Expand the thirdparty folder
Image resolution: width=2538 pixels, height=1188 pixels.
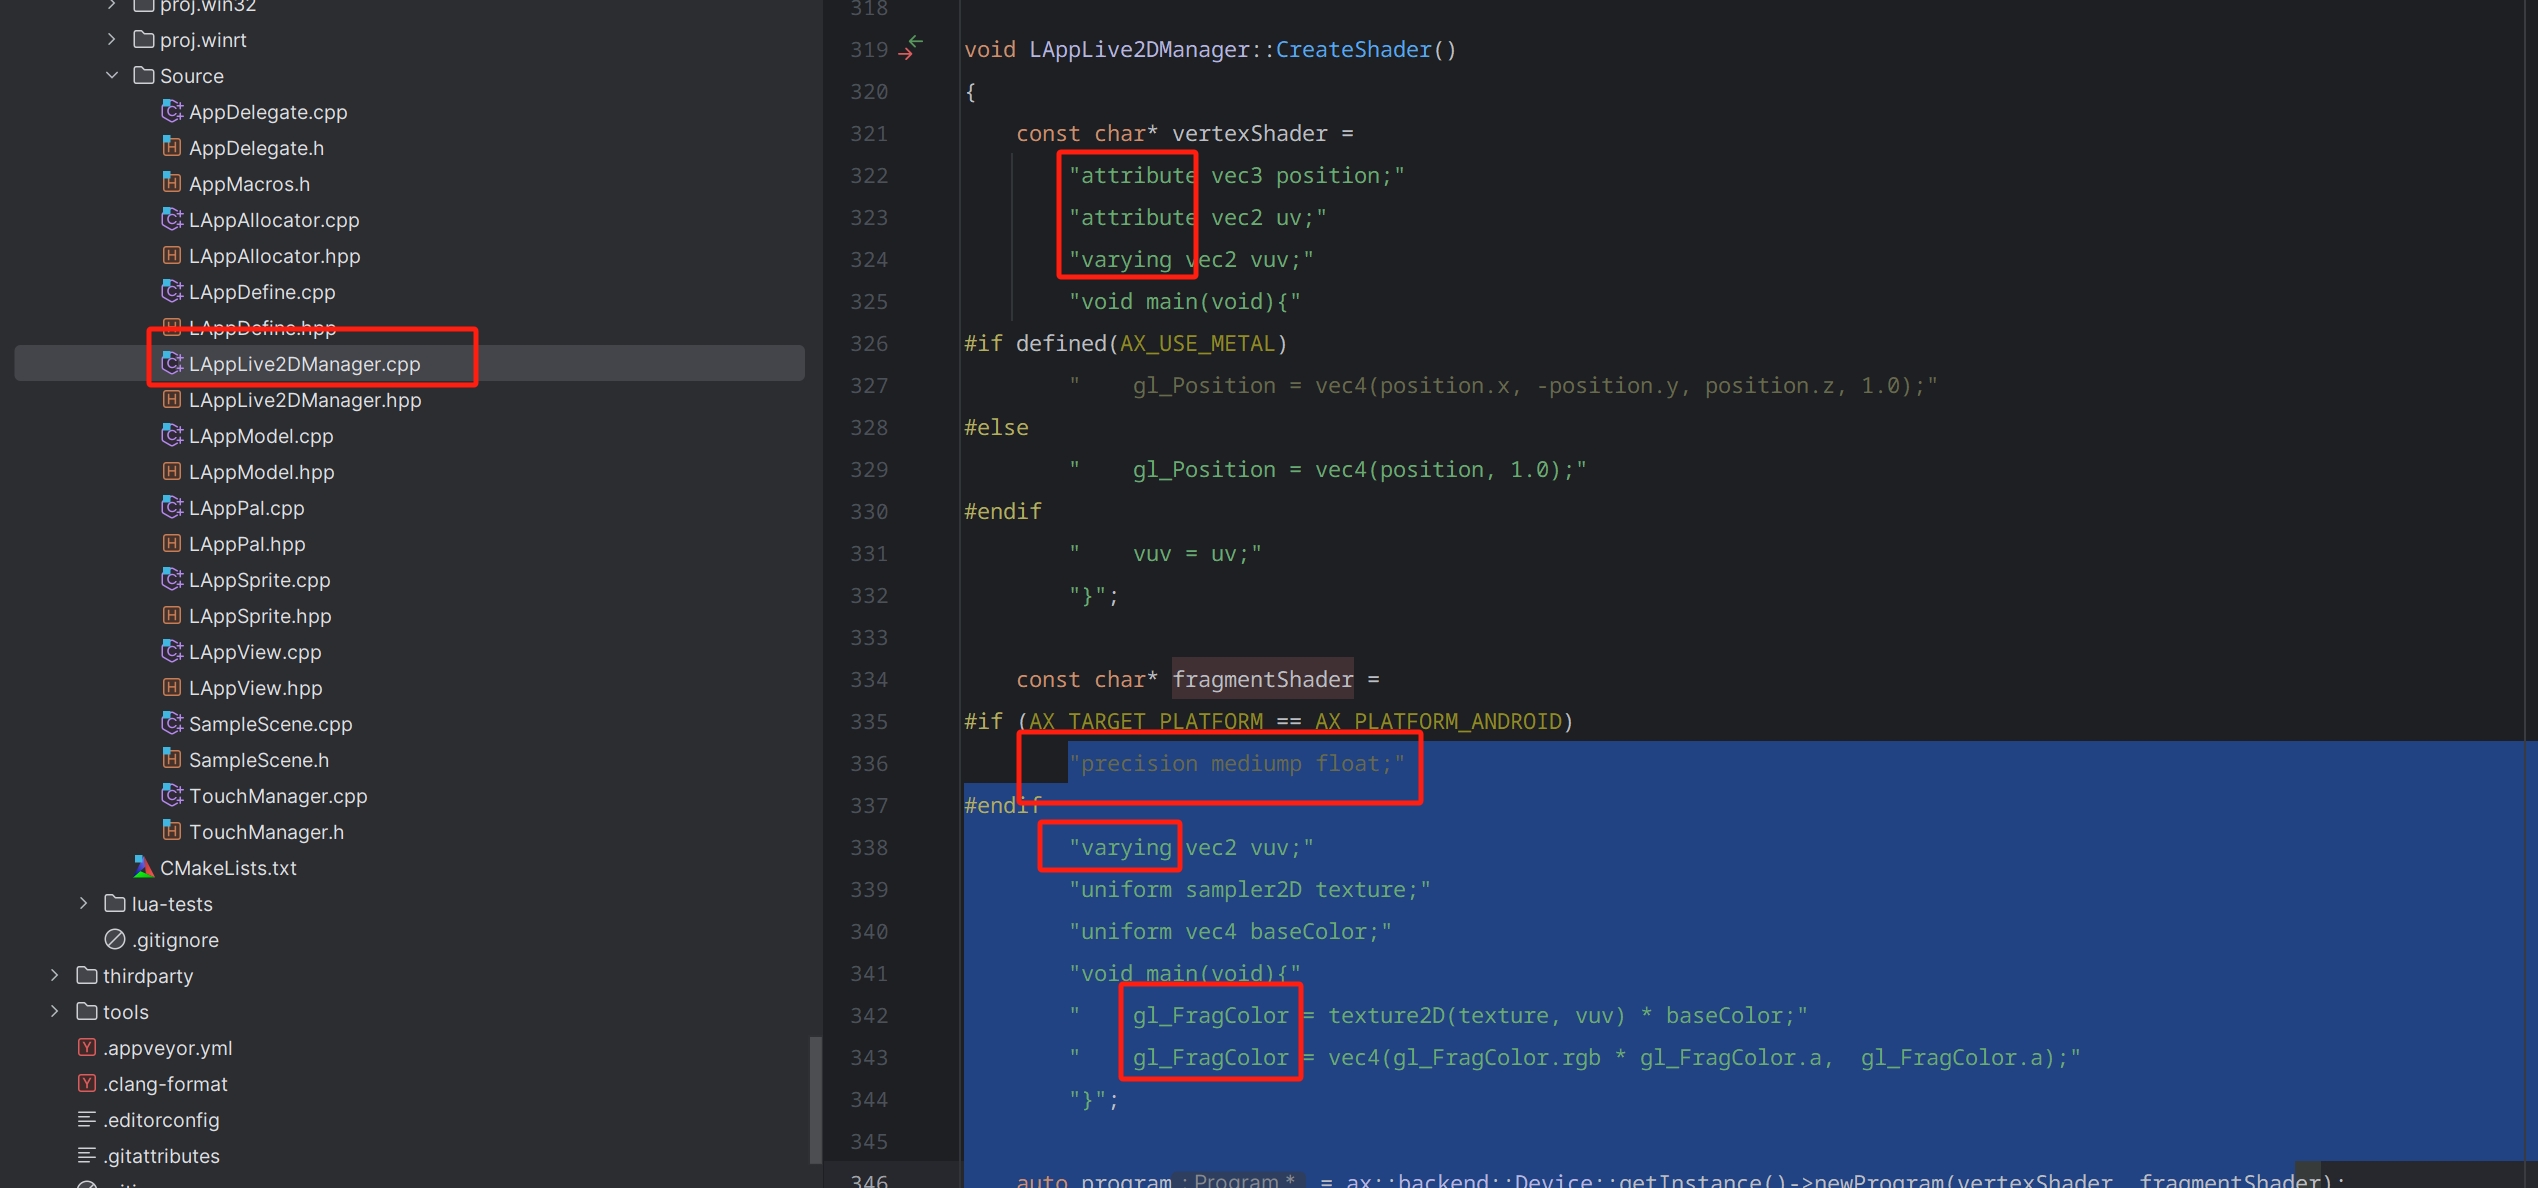[54, 975]
